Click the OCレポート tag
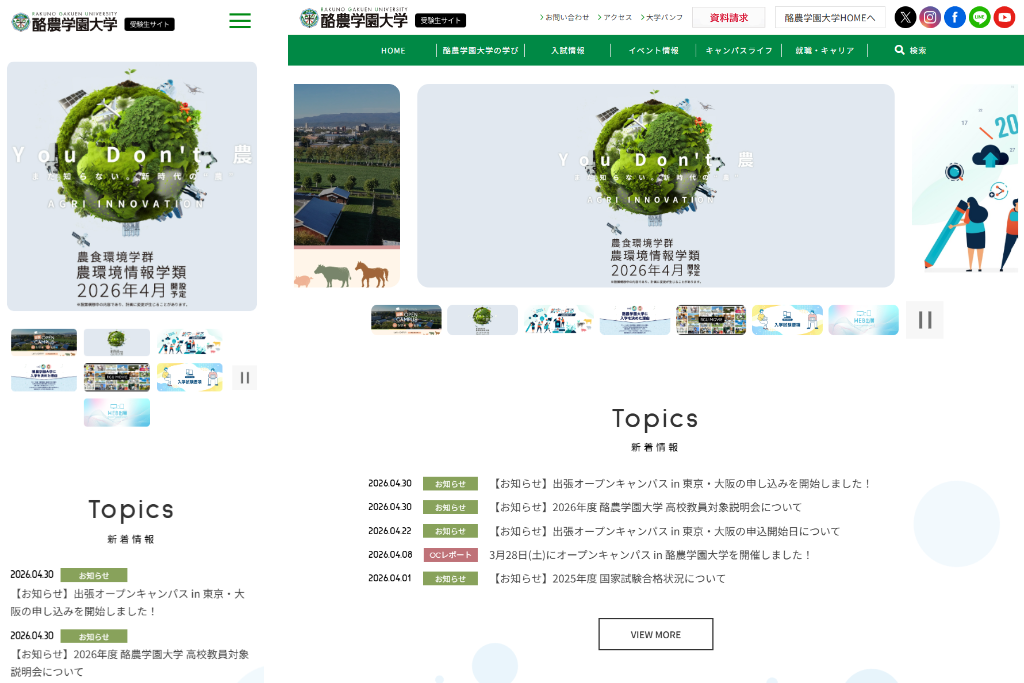Image resolution: width=1024 pixels, height=683 pixels. click(x=451, y=555)
